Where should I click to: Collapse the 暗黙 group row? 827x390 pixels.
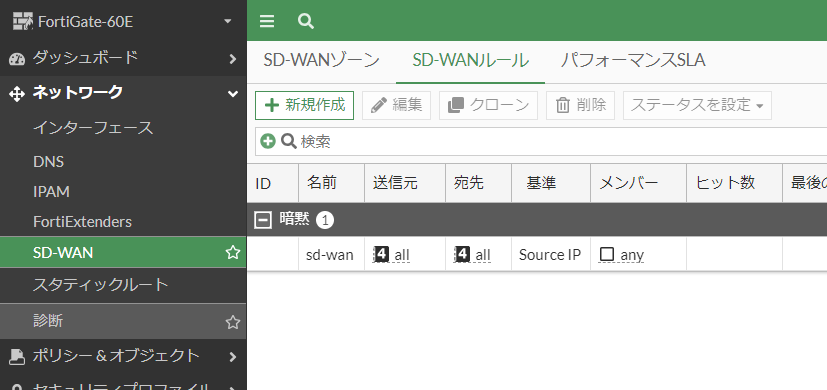tap(262, 220)
